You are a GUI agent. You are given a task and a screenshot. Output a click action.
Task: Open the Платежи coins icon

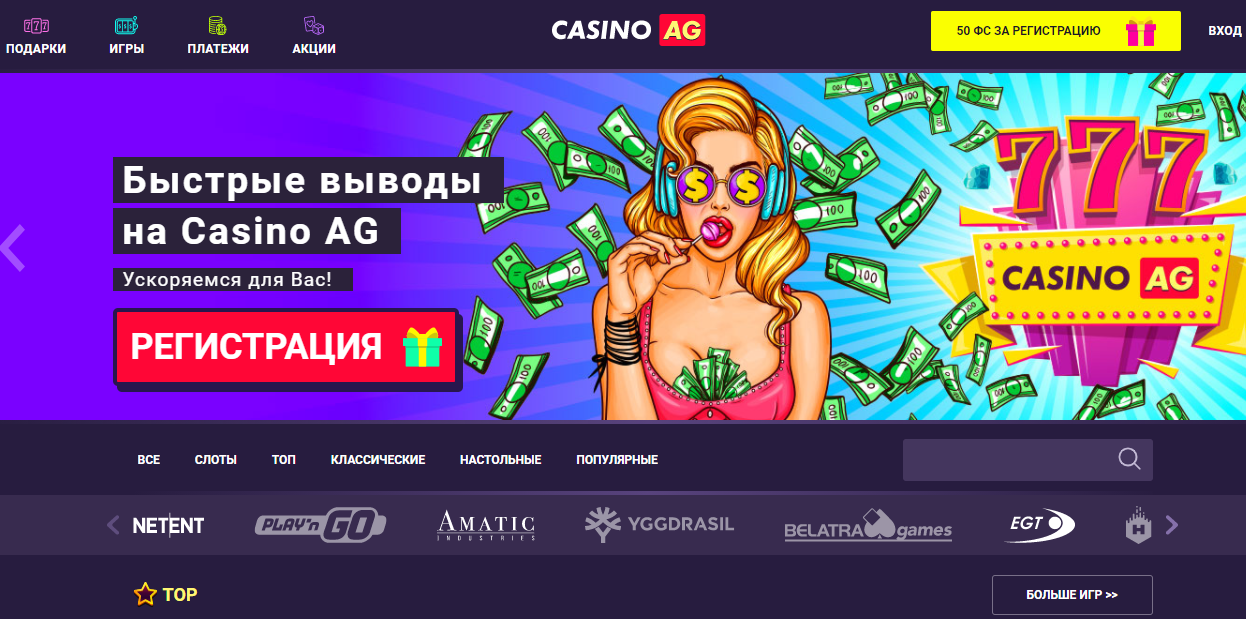point(217,25)
